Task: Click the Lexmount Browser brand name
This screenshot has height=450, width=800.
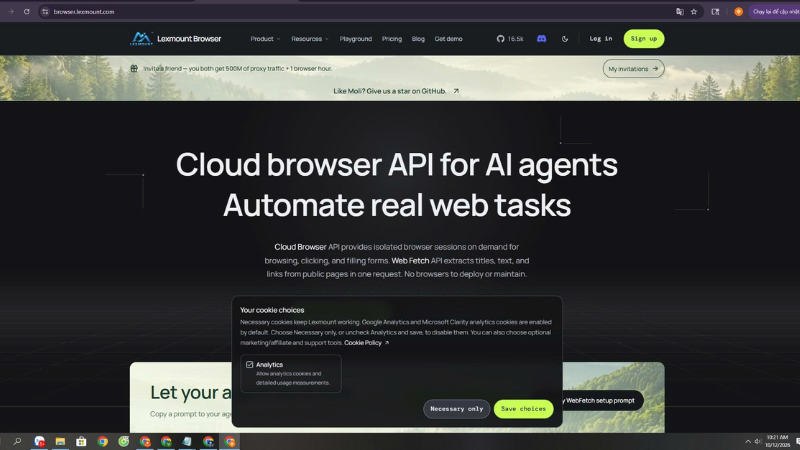Action: (x=189, y=39)
